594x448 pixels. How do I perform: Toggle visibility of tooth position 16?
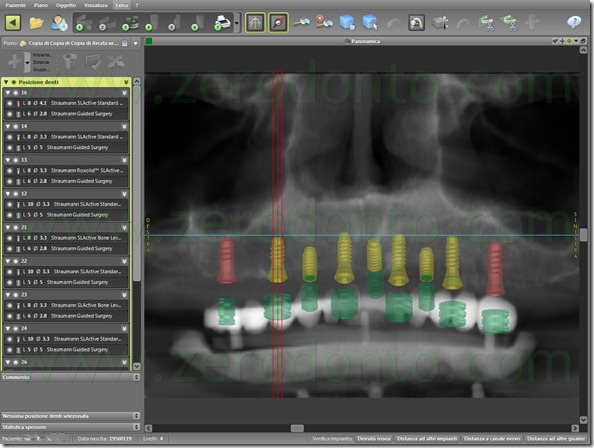click(16, 93)
